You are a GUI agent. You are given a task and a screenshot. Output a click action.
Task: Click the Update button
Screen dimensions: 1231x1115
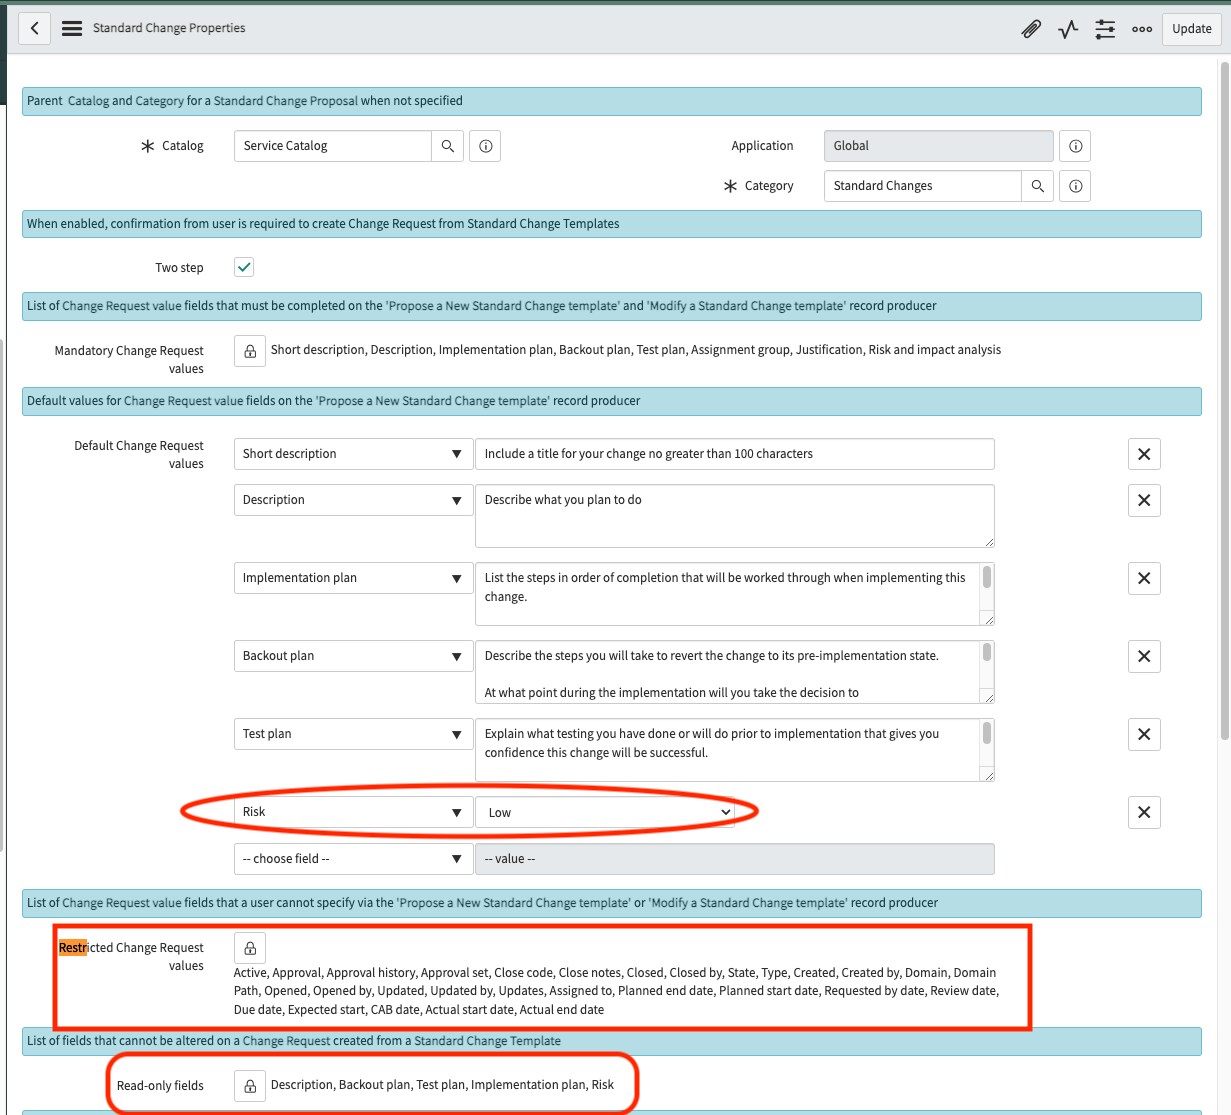[x=1191, y=29]
